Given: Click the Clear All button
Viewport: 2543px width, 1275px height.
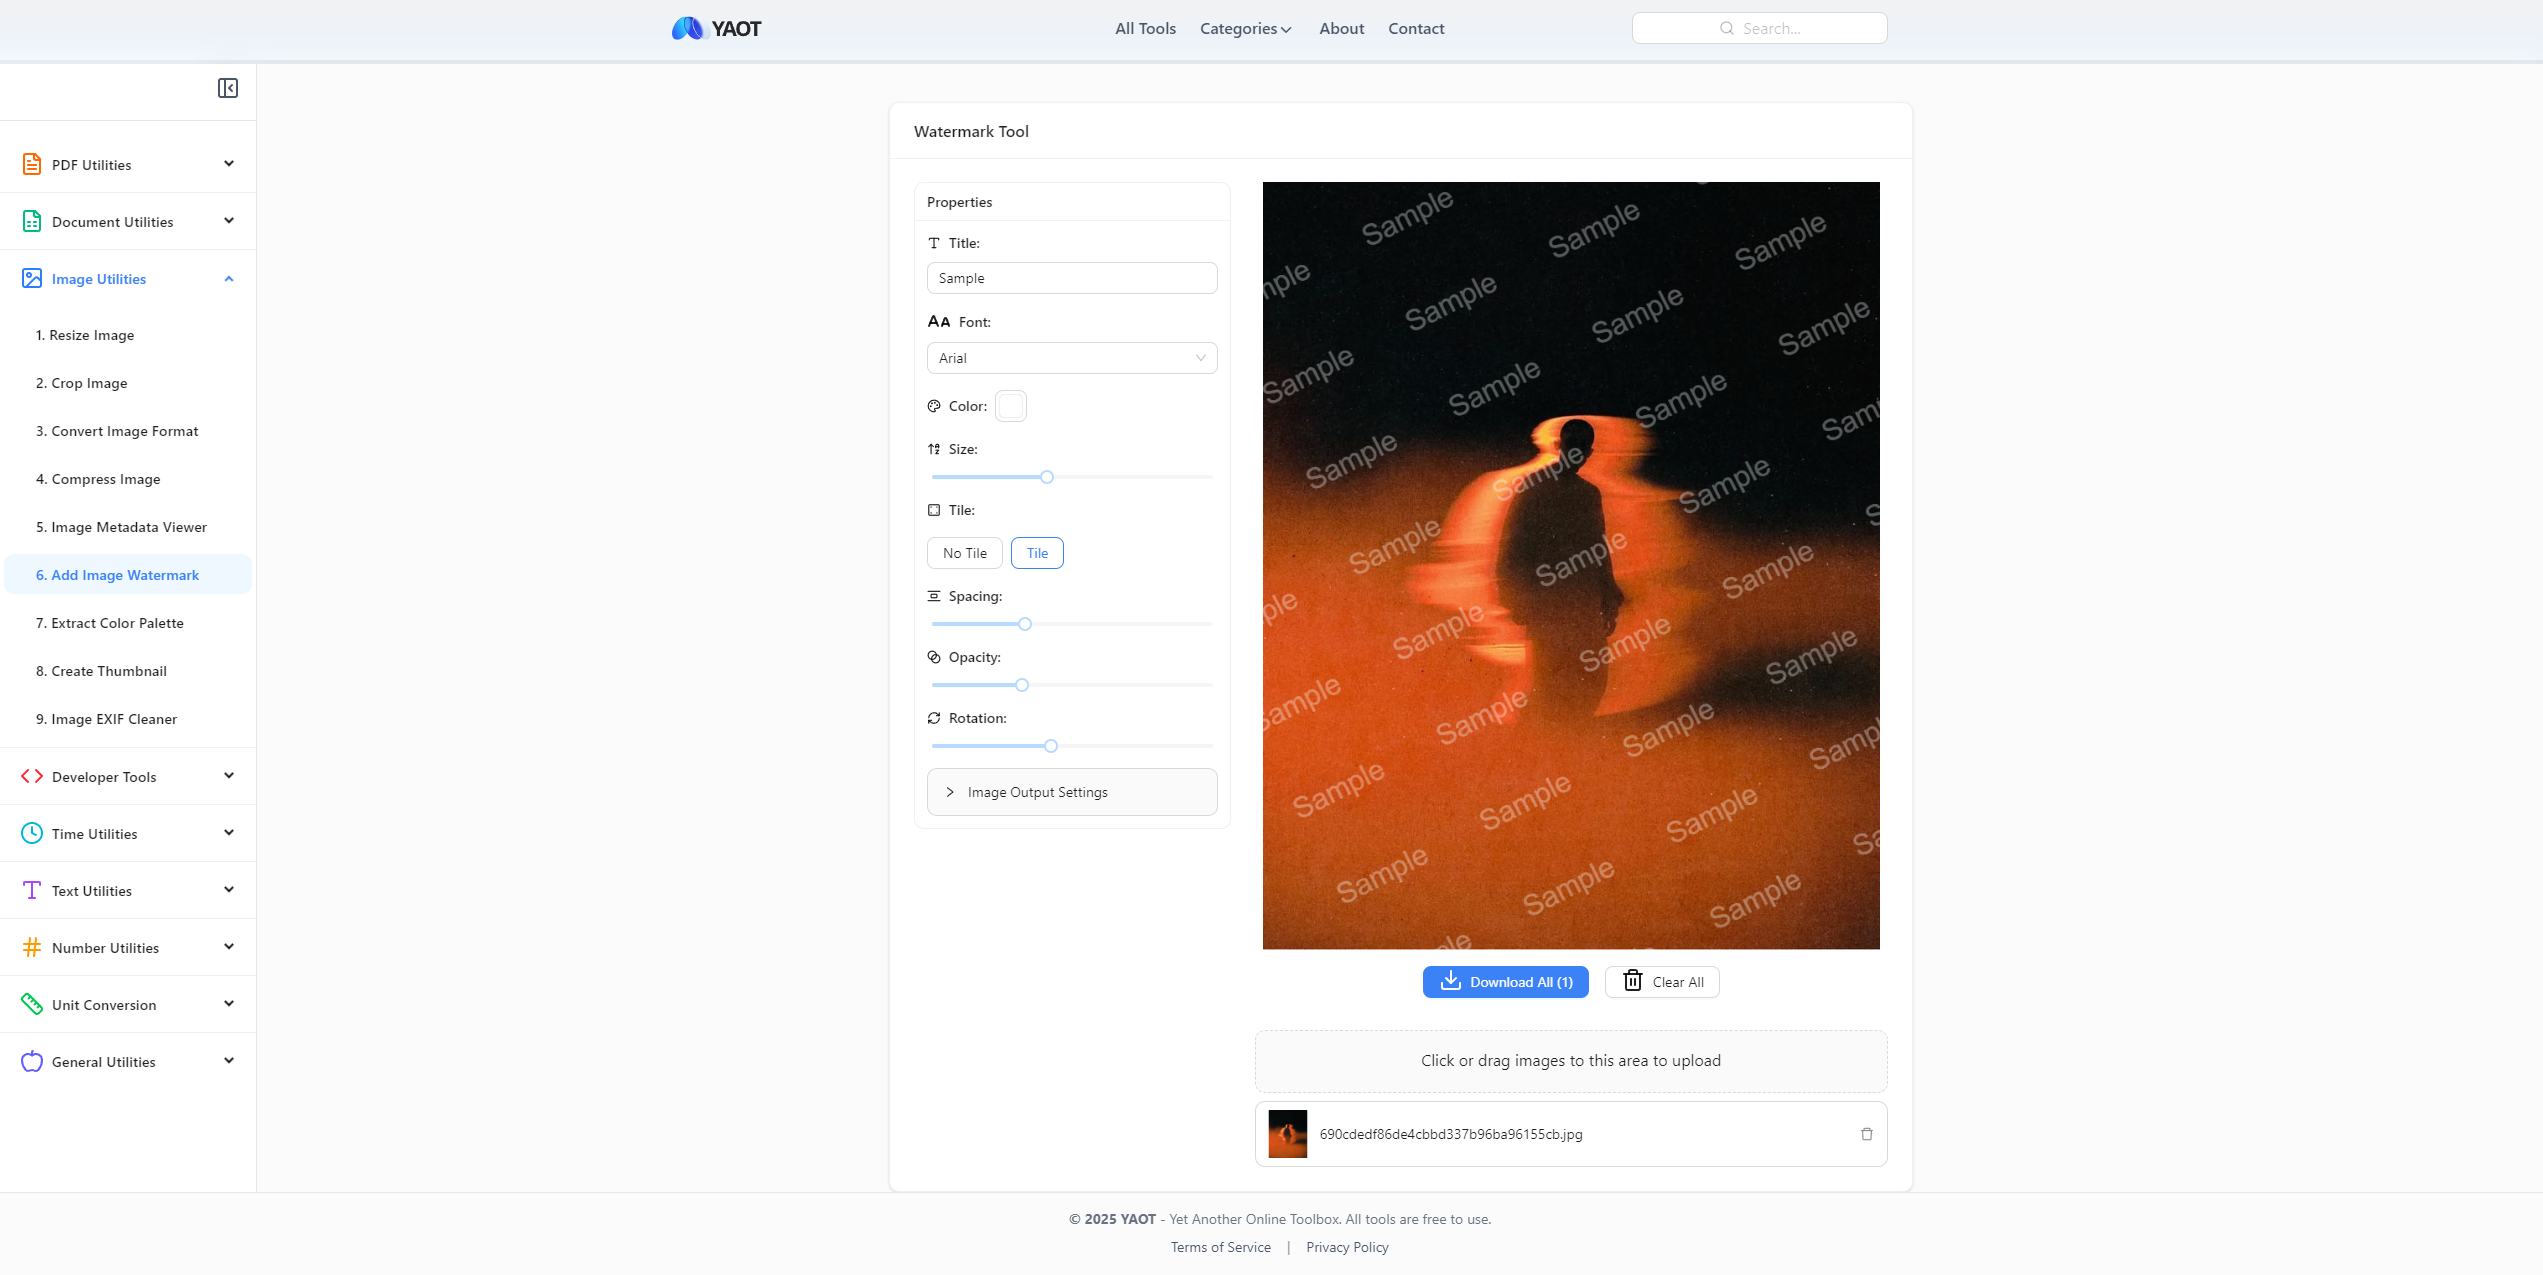Looking at the screenshot, I should coord(1662,982).
